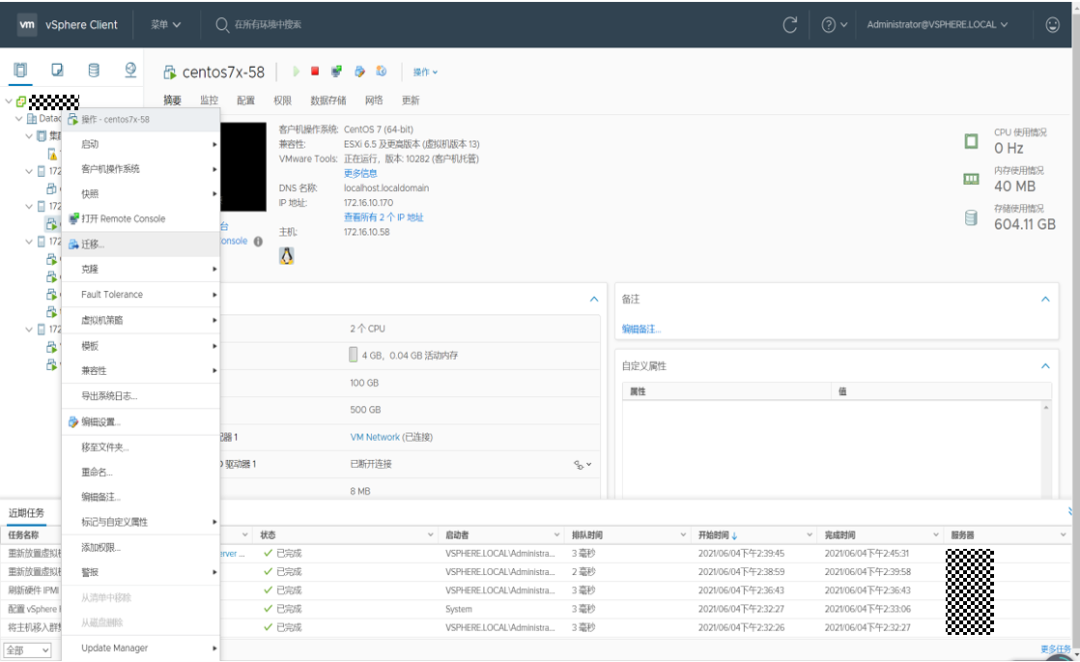Switch to VMs and Templates inventory icon

[58, 70]
